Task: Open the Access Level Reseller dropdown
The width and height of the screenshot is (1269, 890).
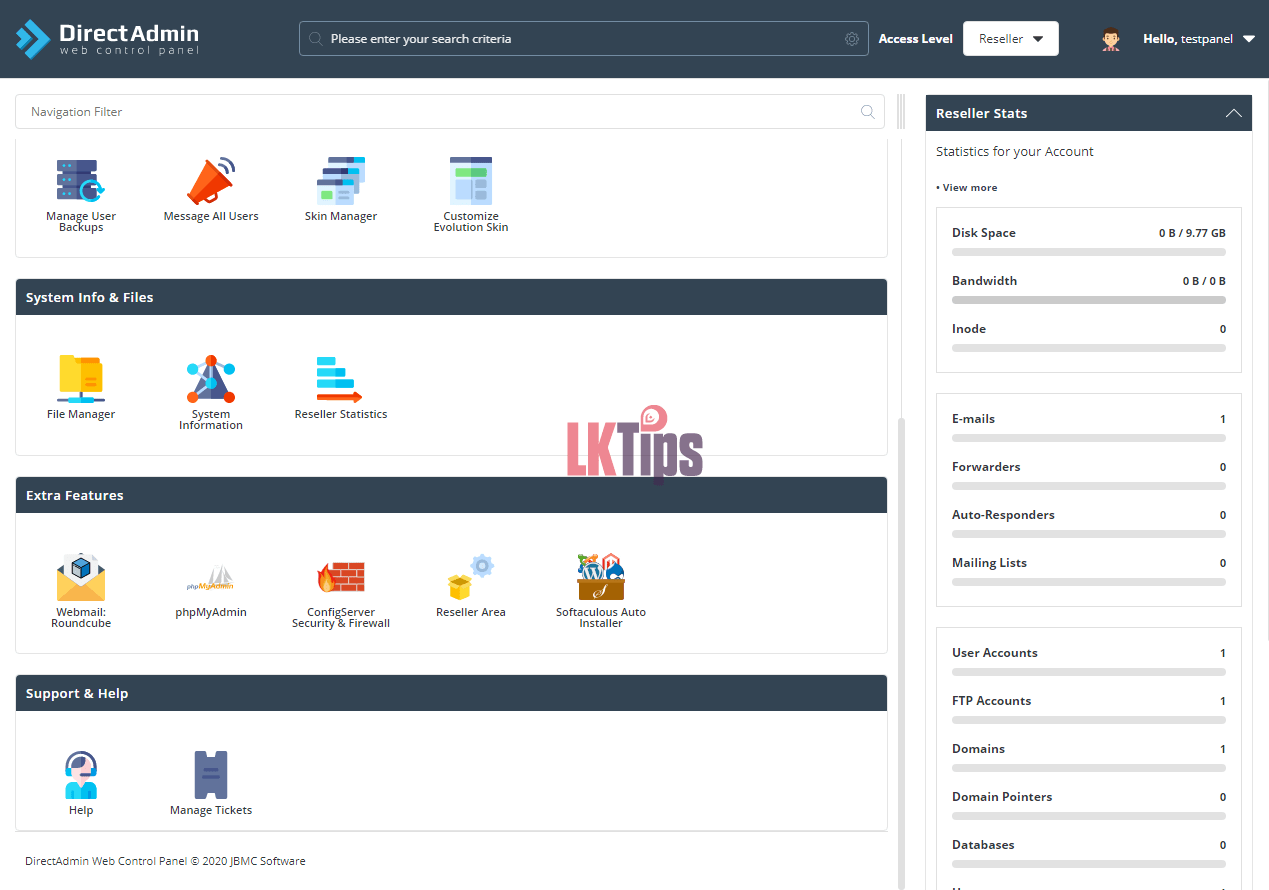Action: coord(1011,39)
